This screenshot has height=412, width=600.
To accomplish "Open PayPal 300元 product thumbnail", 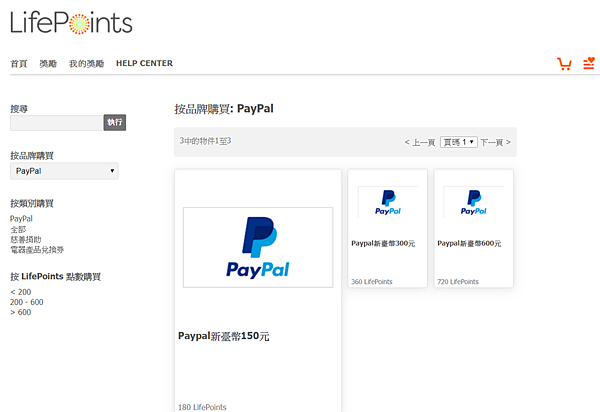I will pyautogui.click(x=388, y=202).
